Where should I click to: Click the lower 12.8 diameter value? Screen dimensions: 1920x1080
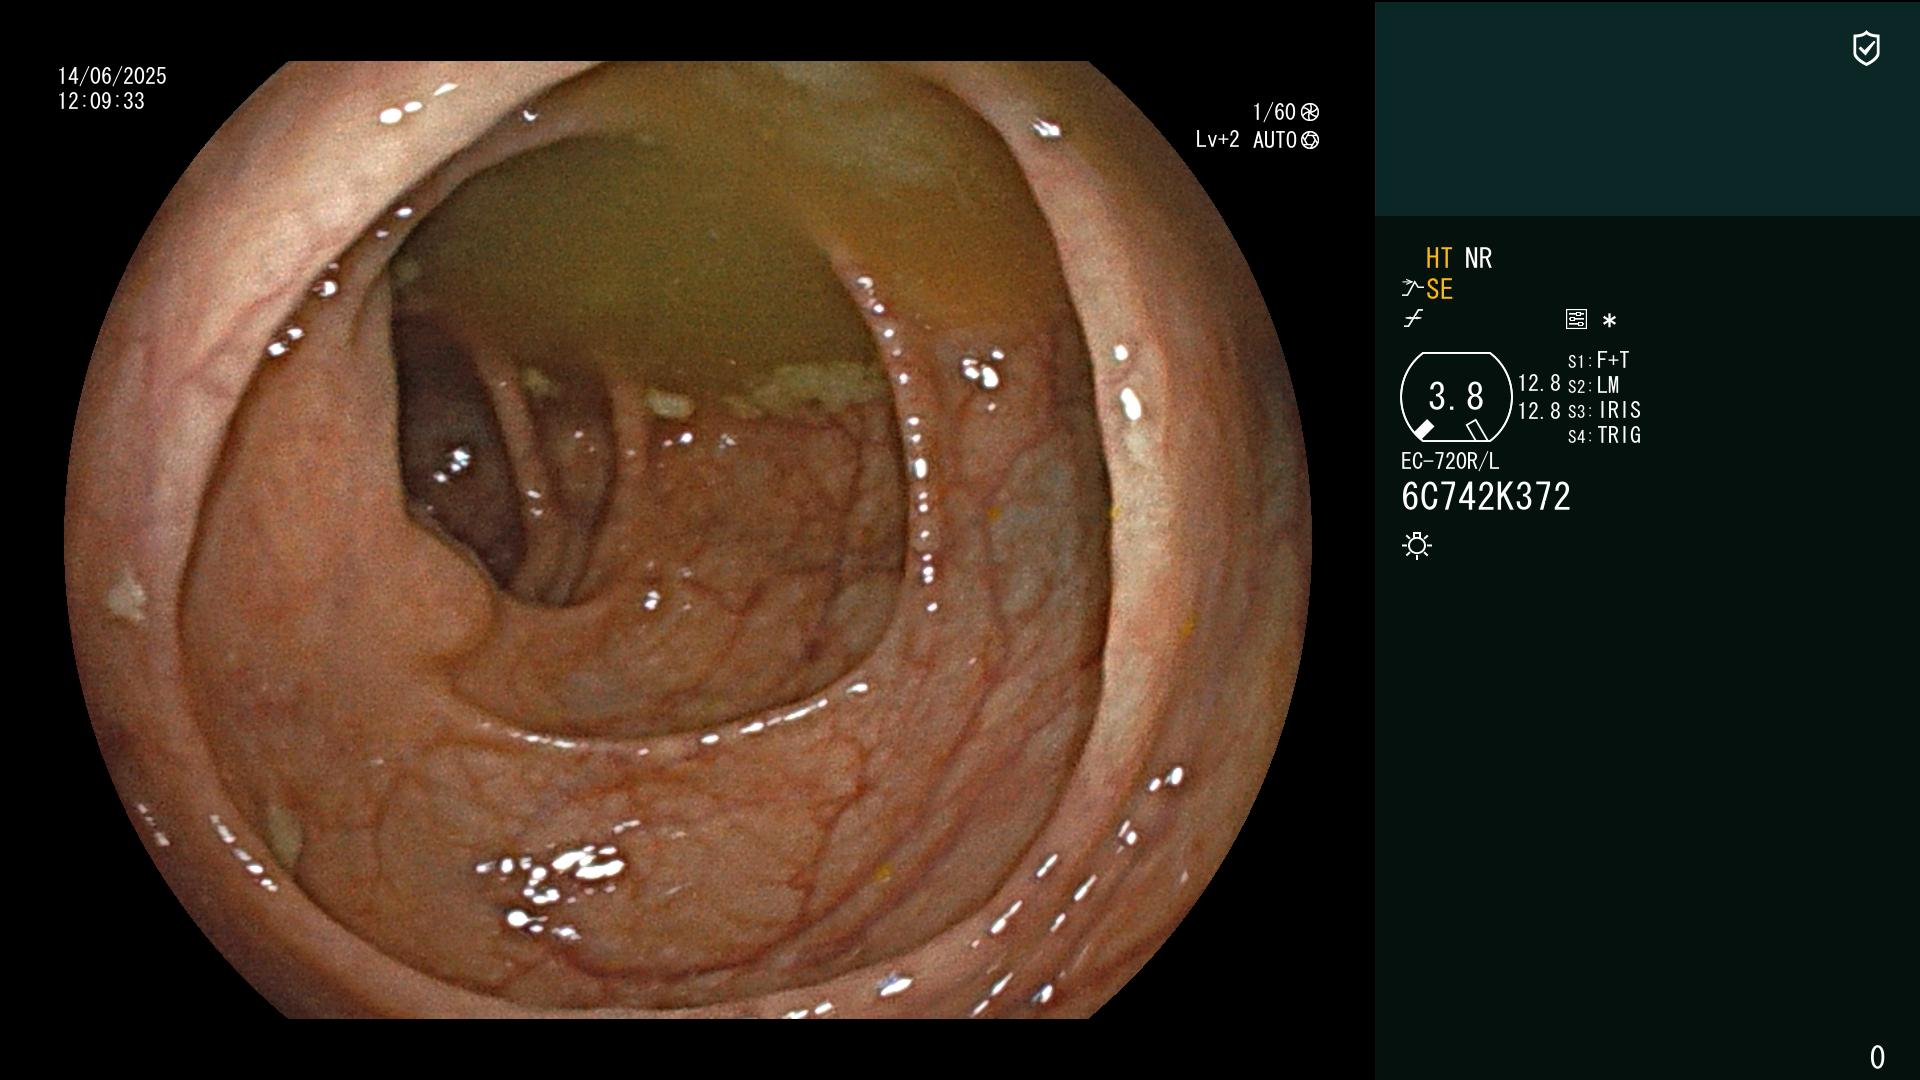pos(1539,411)
